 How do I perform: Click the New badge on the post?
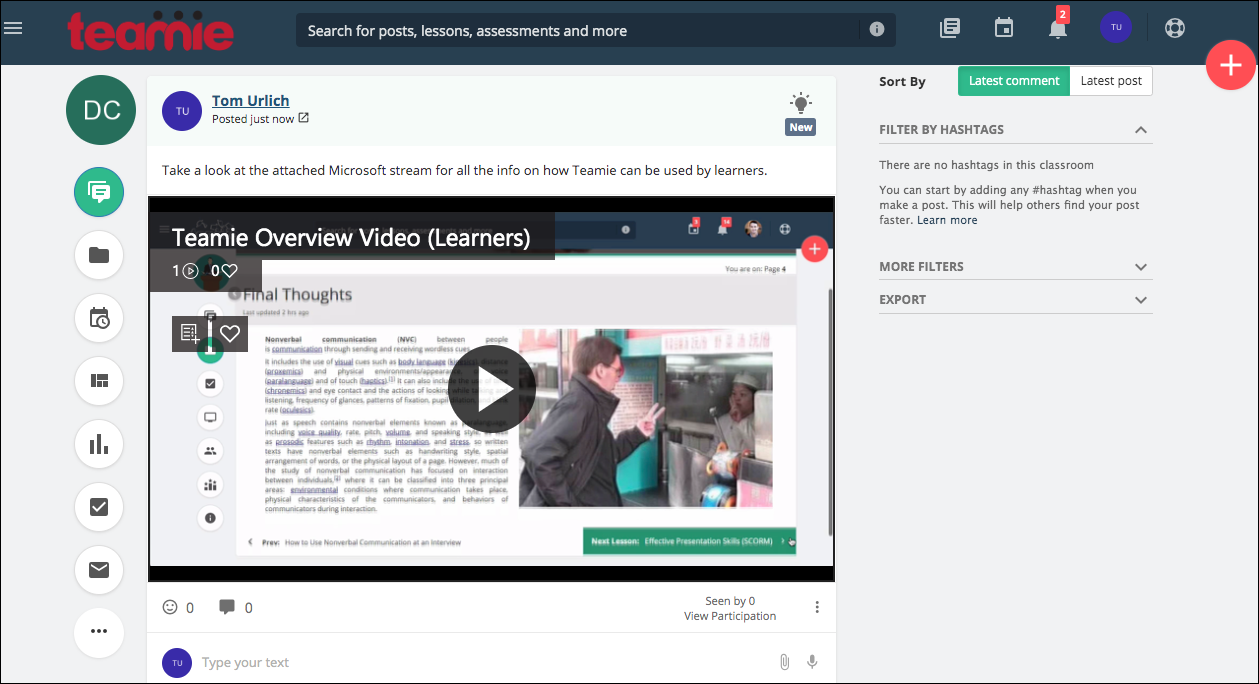click(801, 127)
